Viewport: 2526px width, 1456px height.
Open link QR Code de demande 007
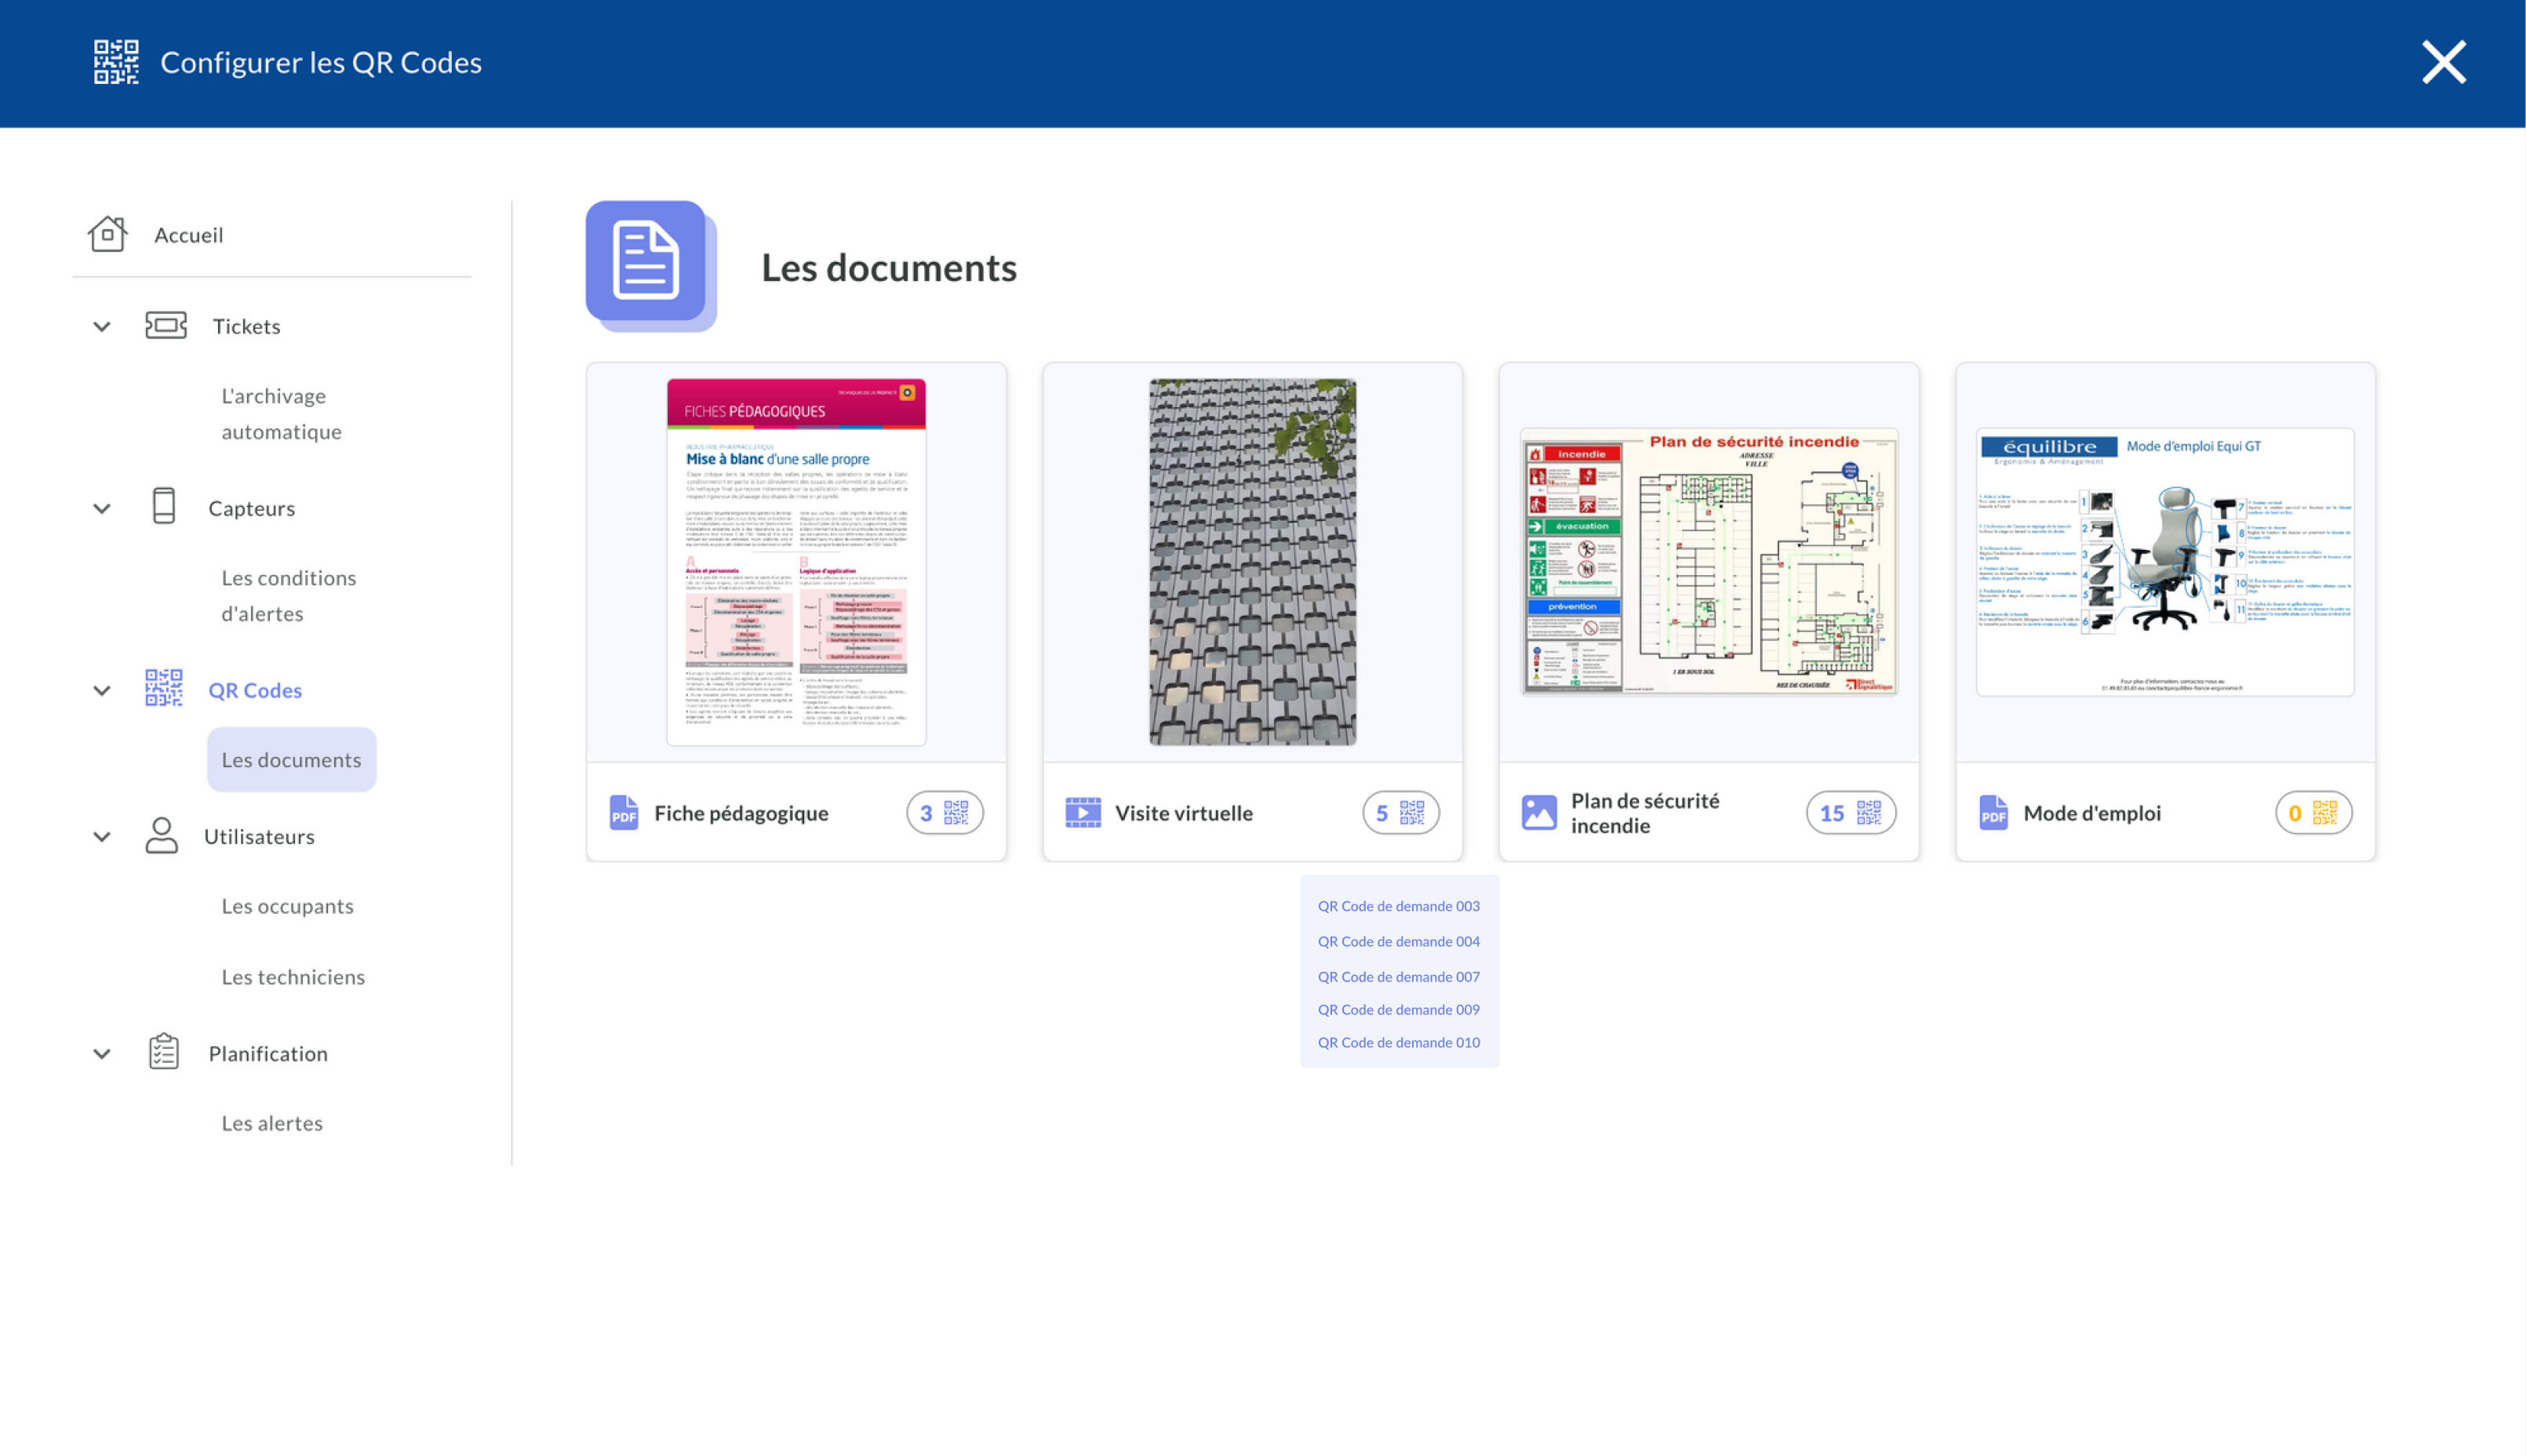pyautogui.click(x=1398, y=977)
